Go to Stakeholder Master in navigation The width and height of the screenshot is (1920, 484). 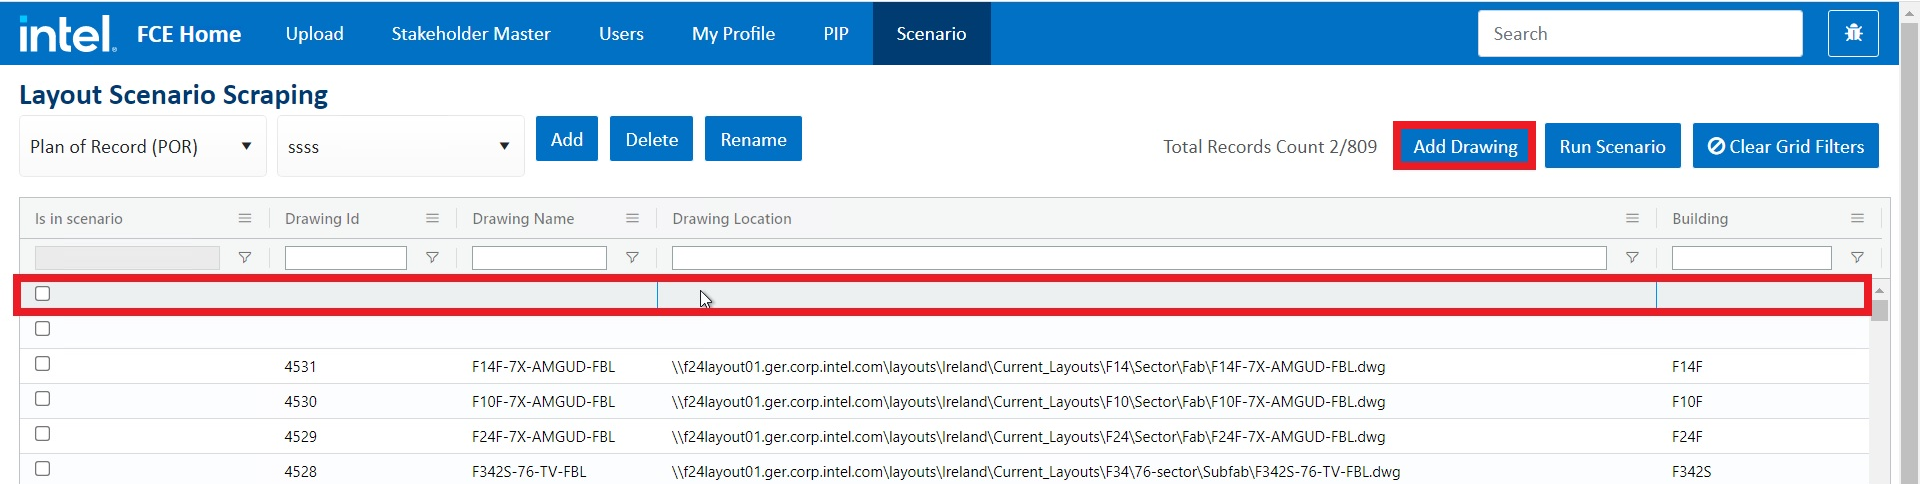pos(471,34)
